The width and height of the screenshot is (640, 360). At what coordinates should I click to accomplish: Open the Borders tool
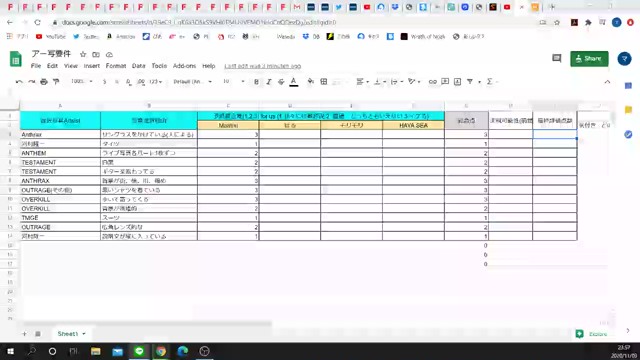324,82
